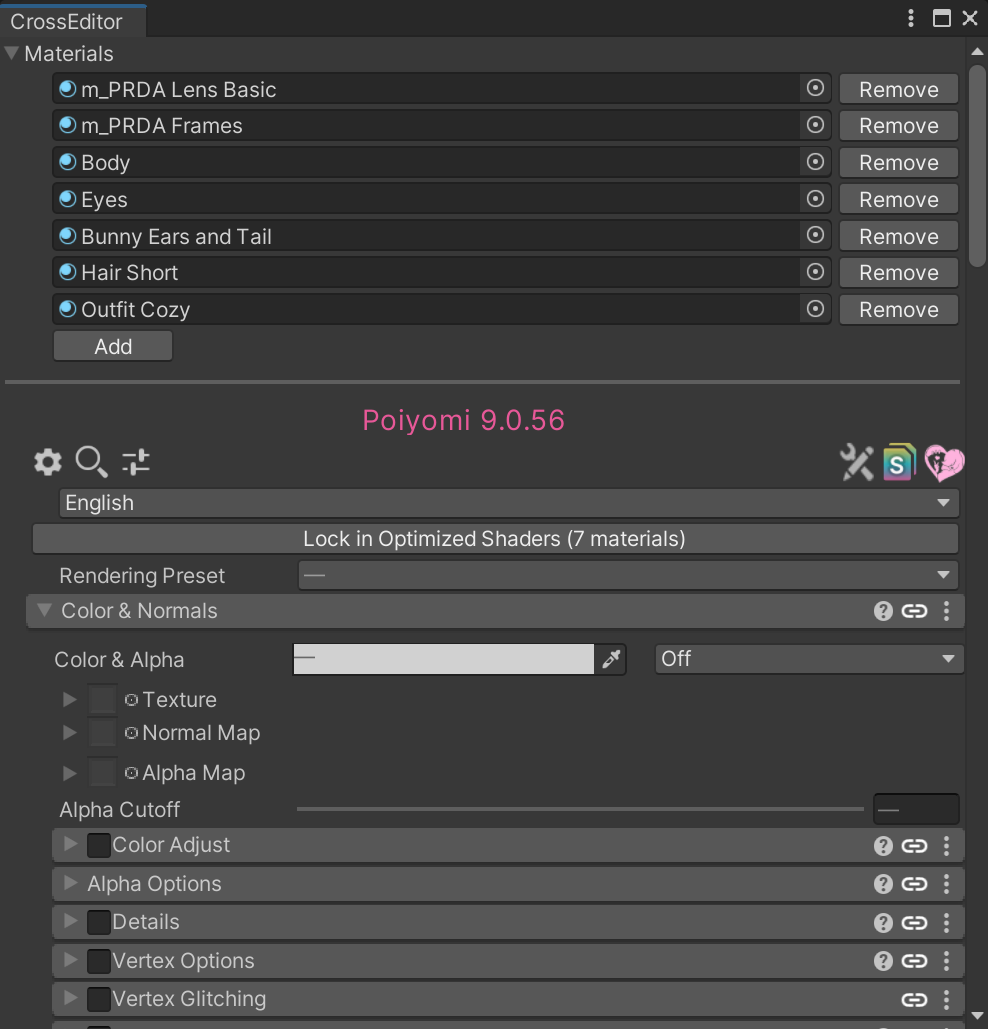The image size is (988, 1029).
Task: Expand the Texture property arrow
Action: [70, 699]
